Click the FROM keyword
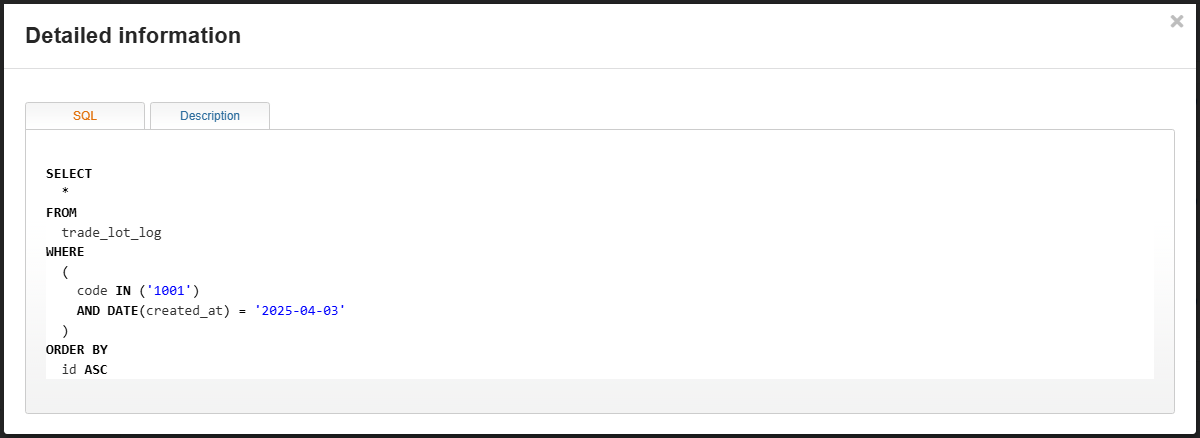This screenshot has height=438, width=1200. (61, 213)
